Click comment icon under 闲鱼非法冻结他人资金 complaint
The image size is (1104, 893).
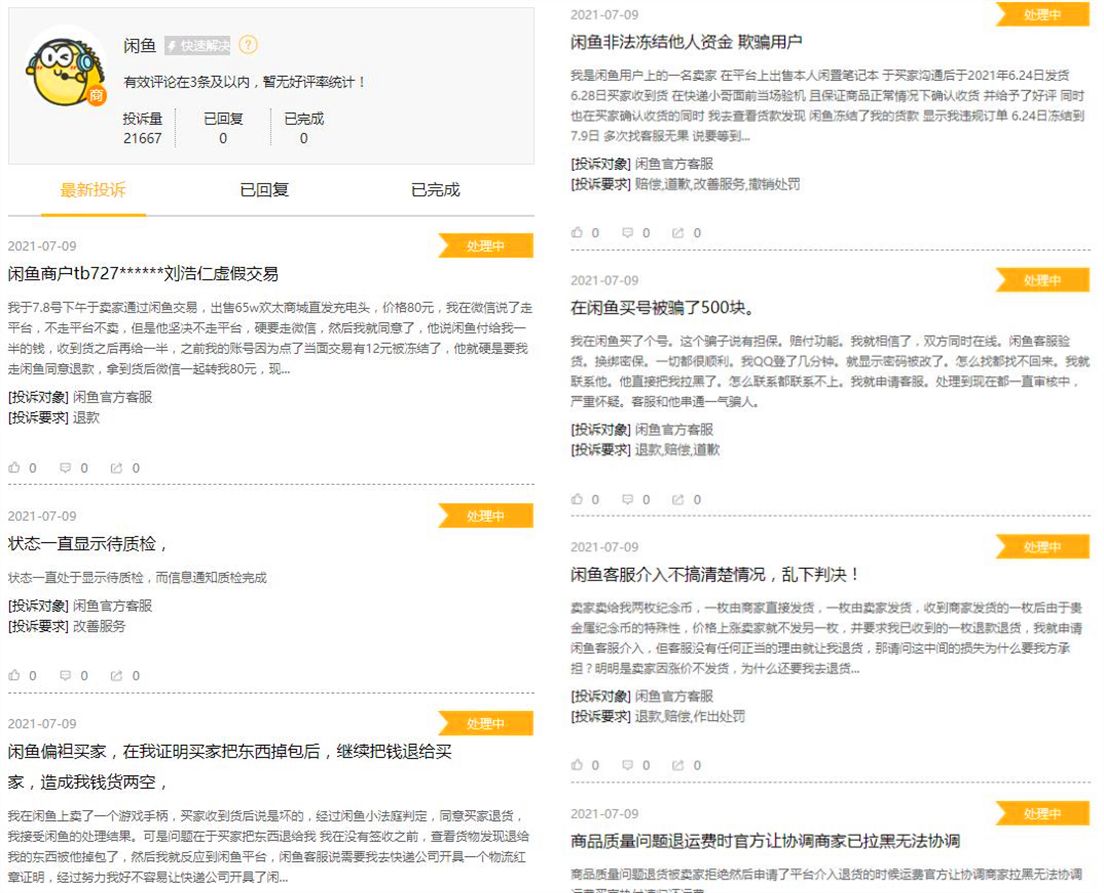[x=627, y=232]
